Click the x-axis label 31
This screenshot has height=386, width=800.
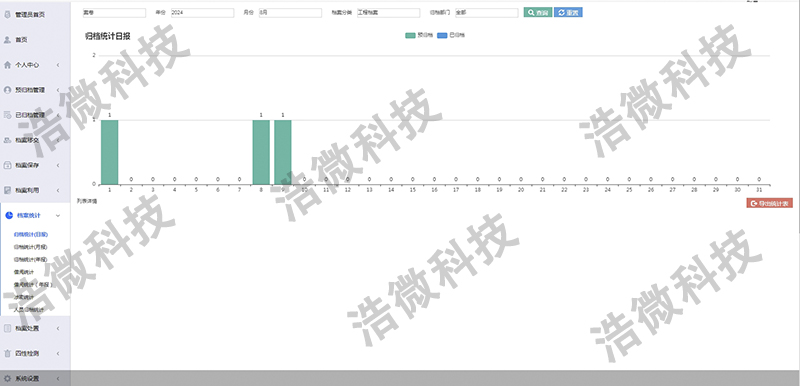pos(759,189)
